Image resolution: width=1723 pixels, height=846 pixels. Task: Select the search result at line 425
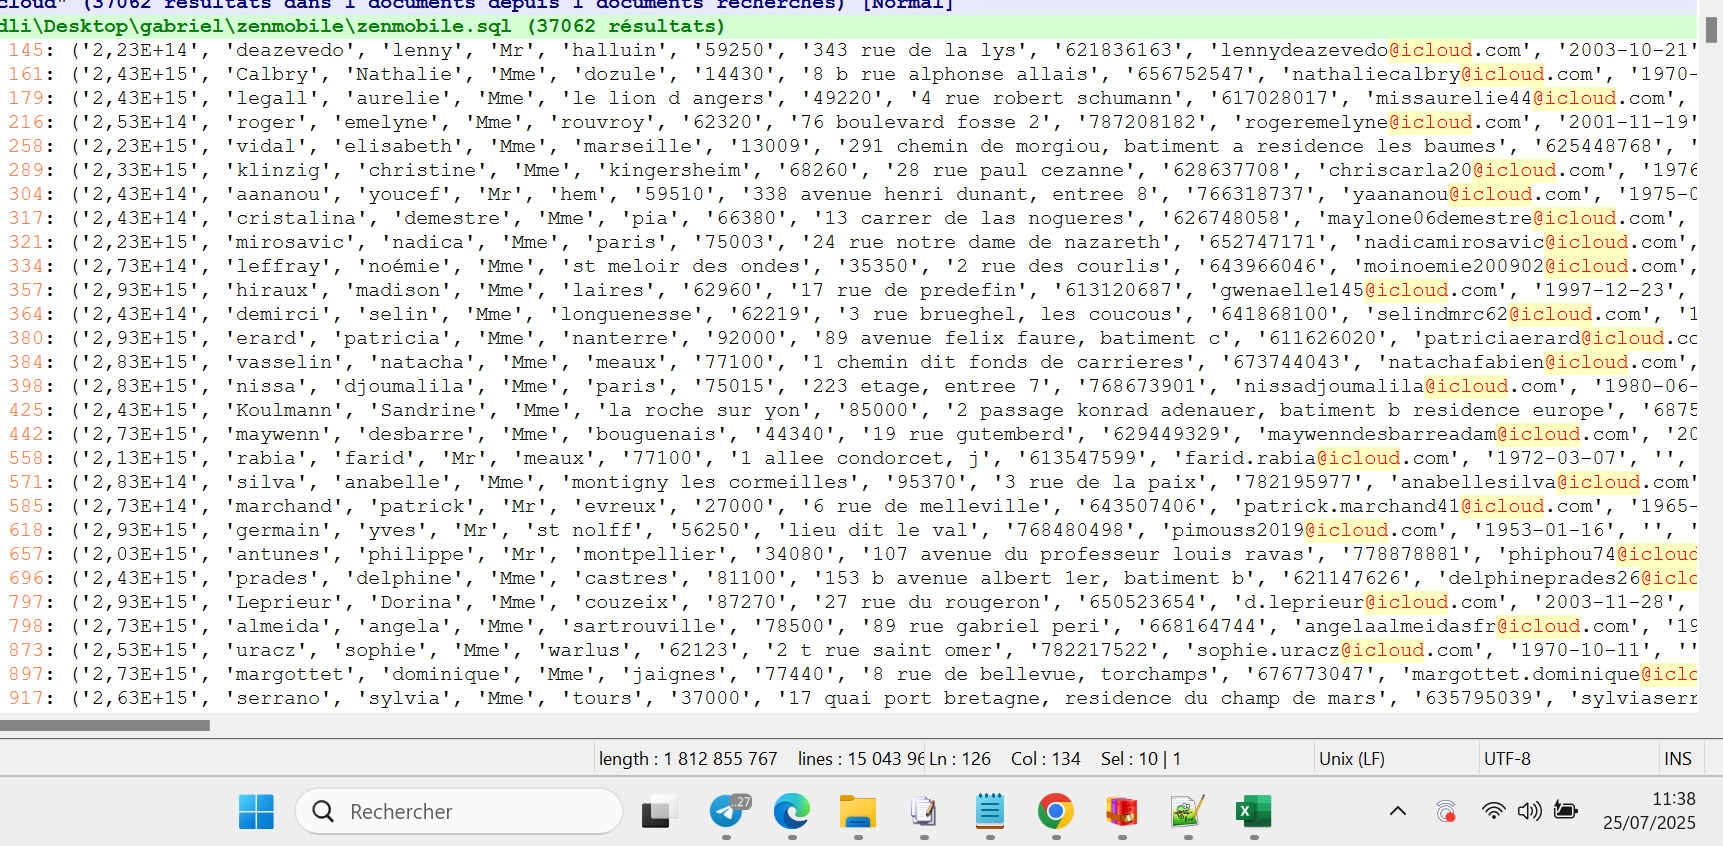coord(849,410)
